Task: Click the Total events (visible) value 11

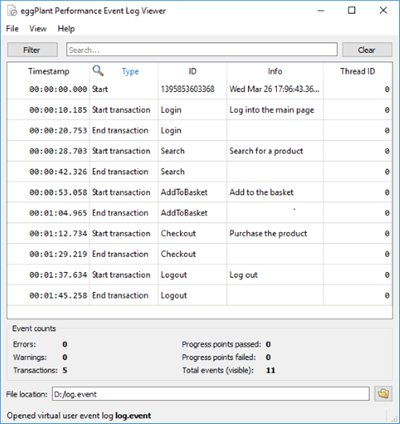Action: pyautogui.click(x=271, y=370)
